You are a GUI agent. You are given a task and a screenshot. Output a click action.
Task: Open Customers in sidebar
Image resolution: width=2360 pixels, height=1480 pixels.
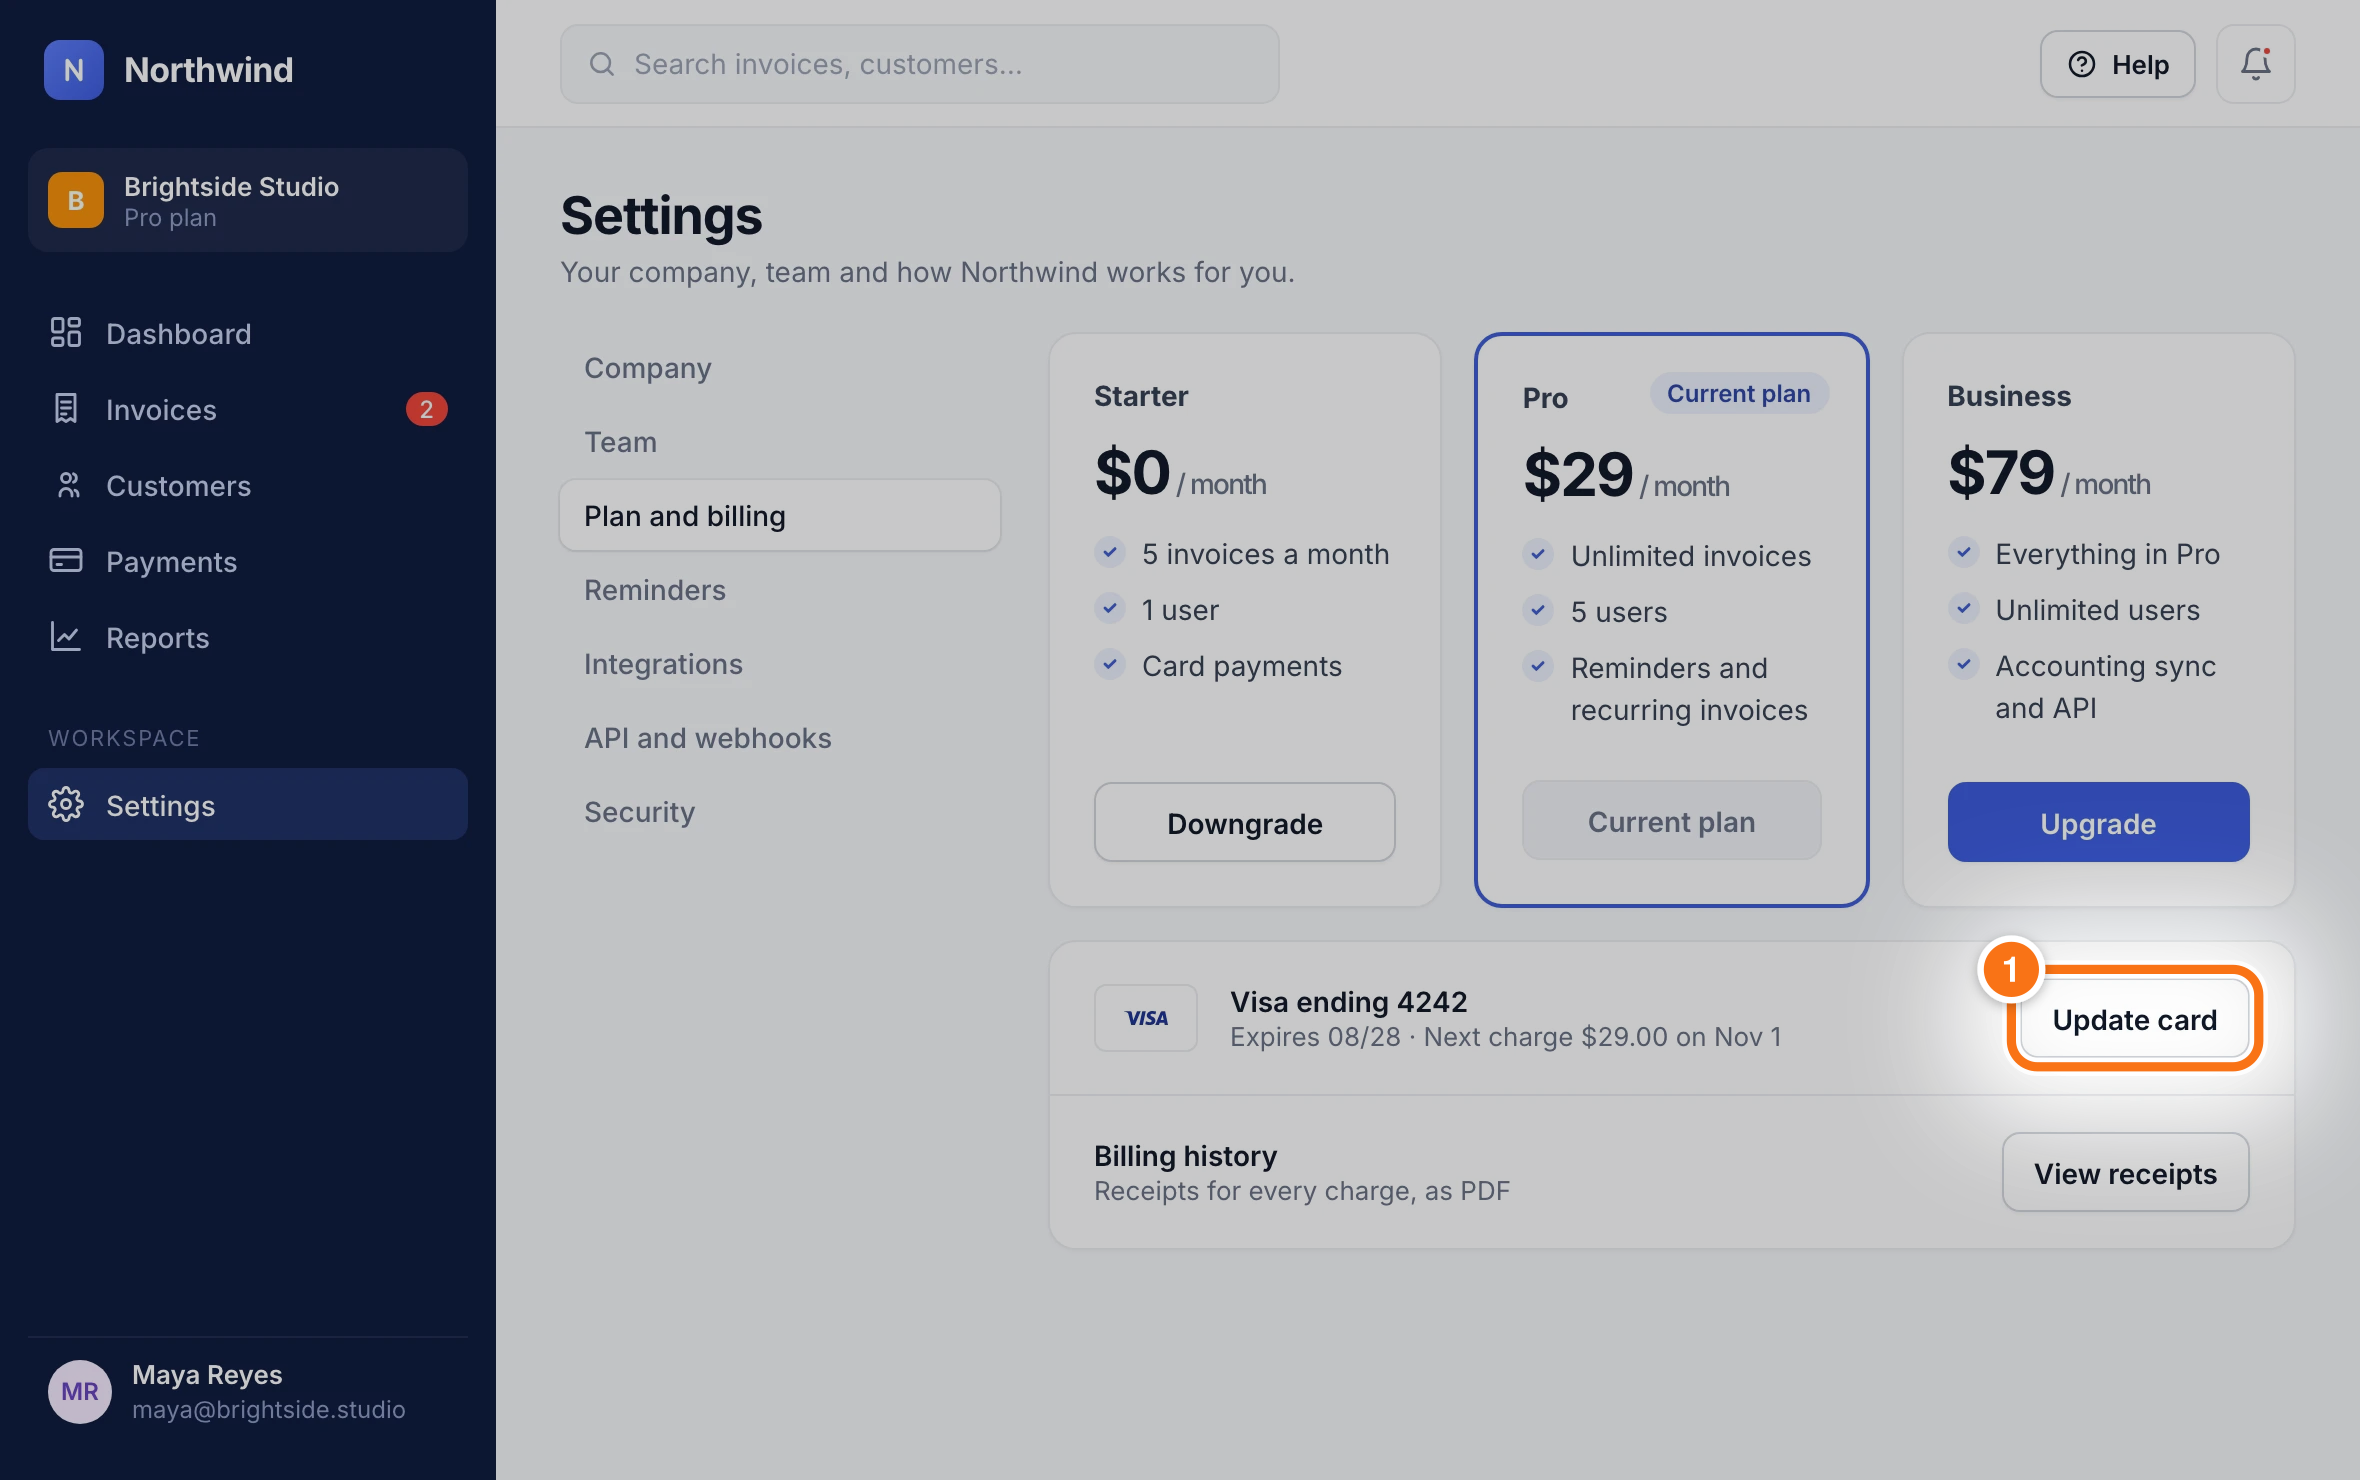[x=248, y=485]
